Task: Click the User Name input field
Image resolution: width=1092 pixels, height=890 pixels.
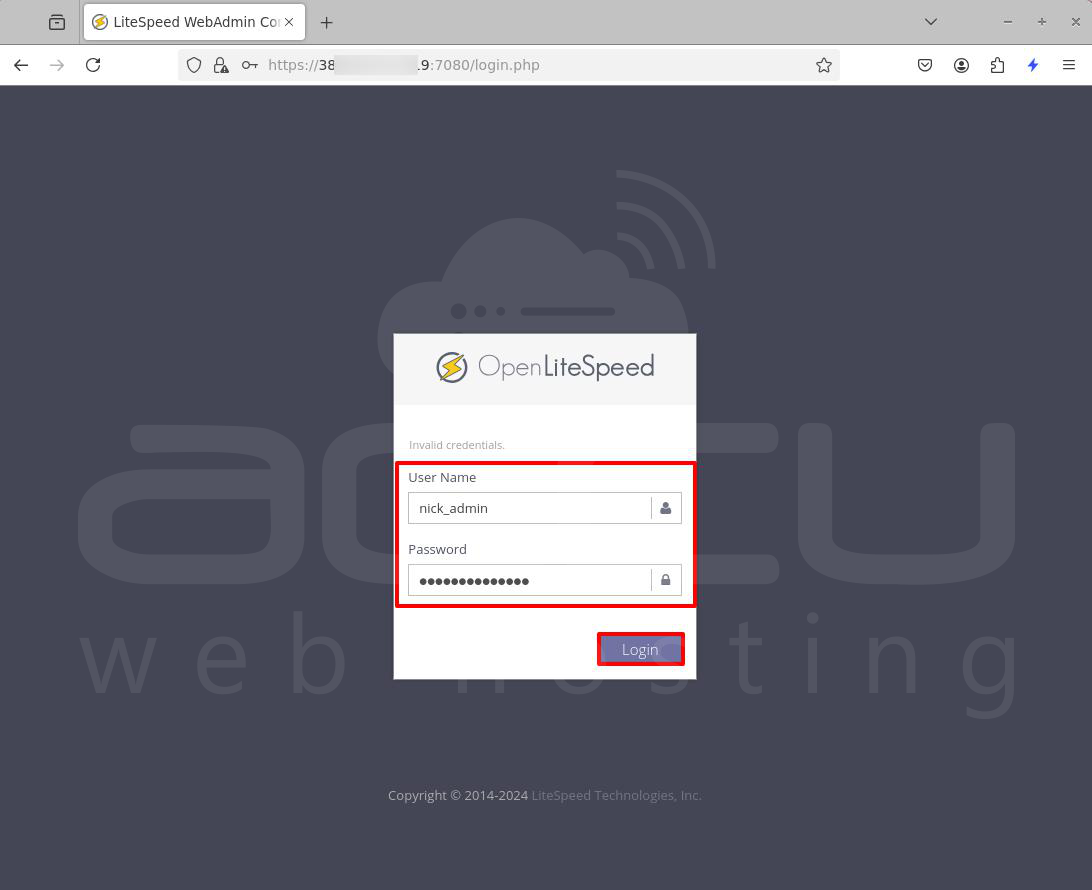Action: click(x=529, y=508)
